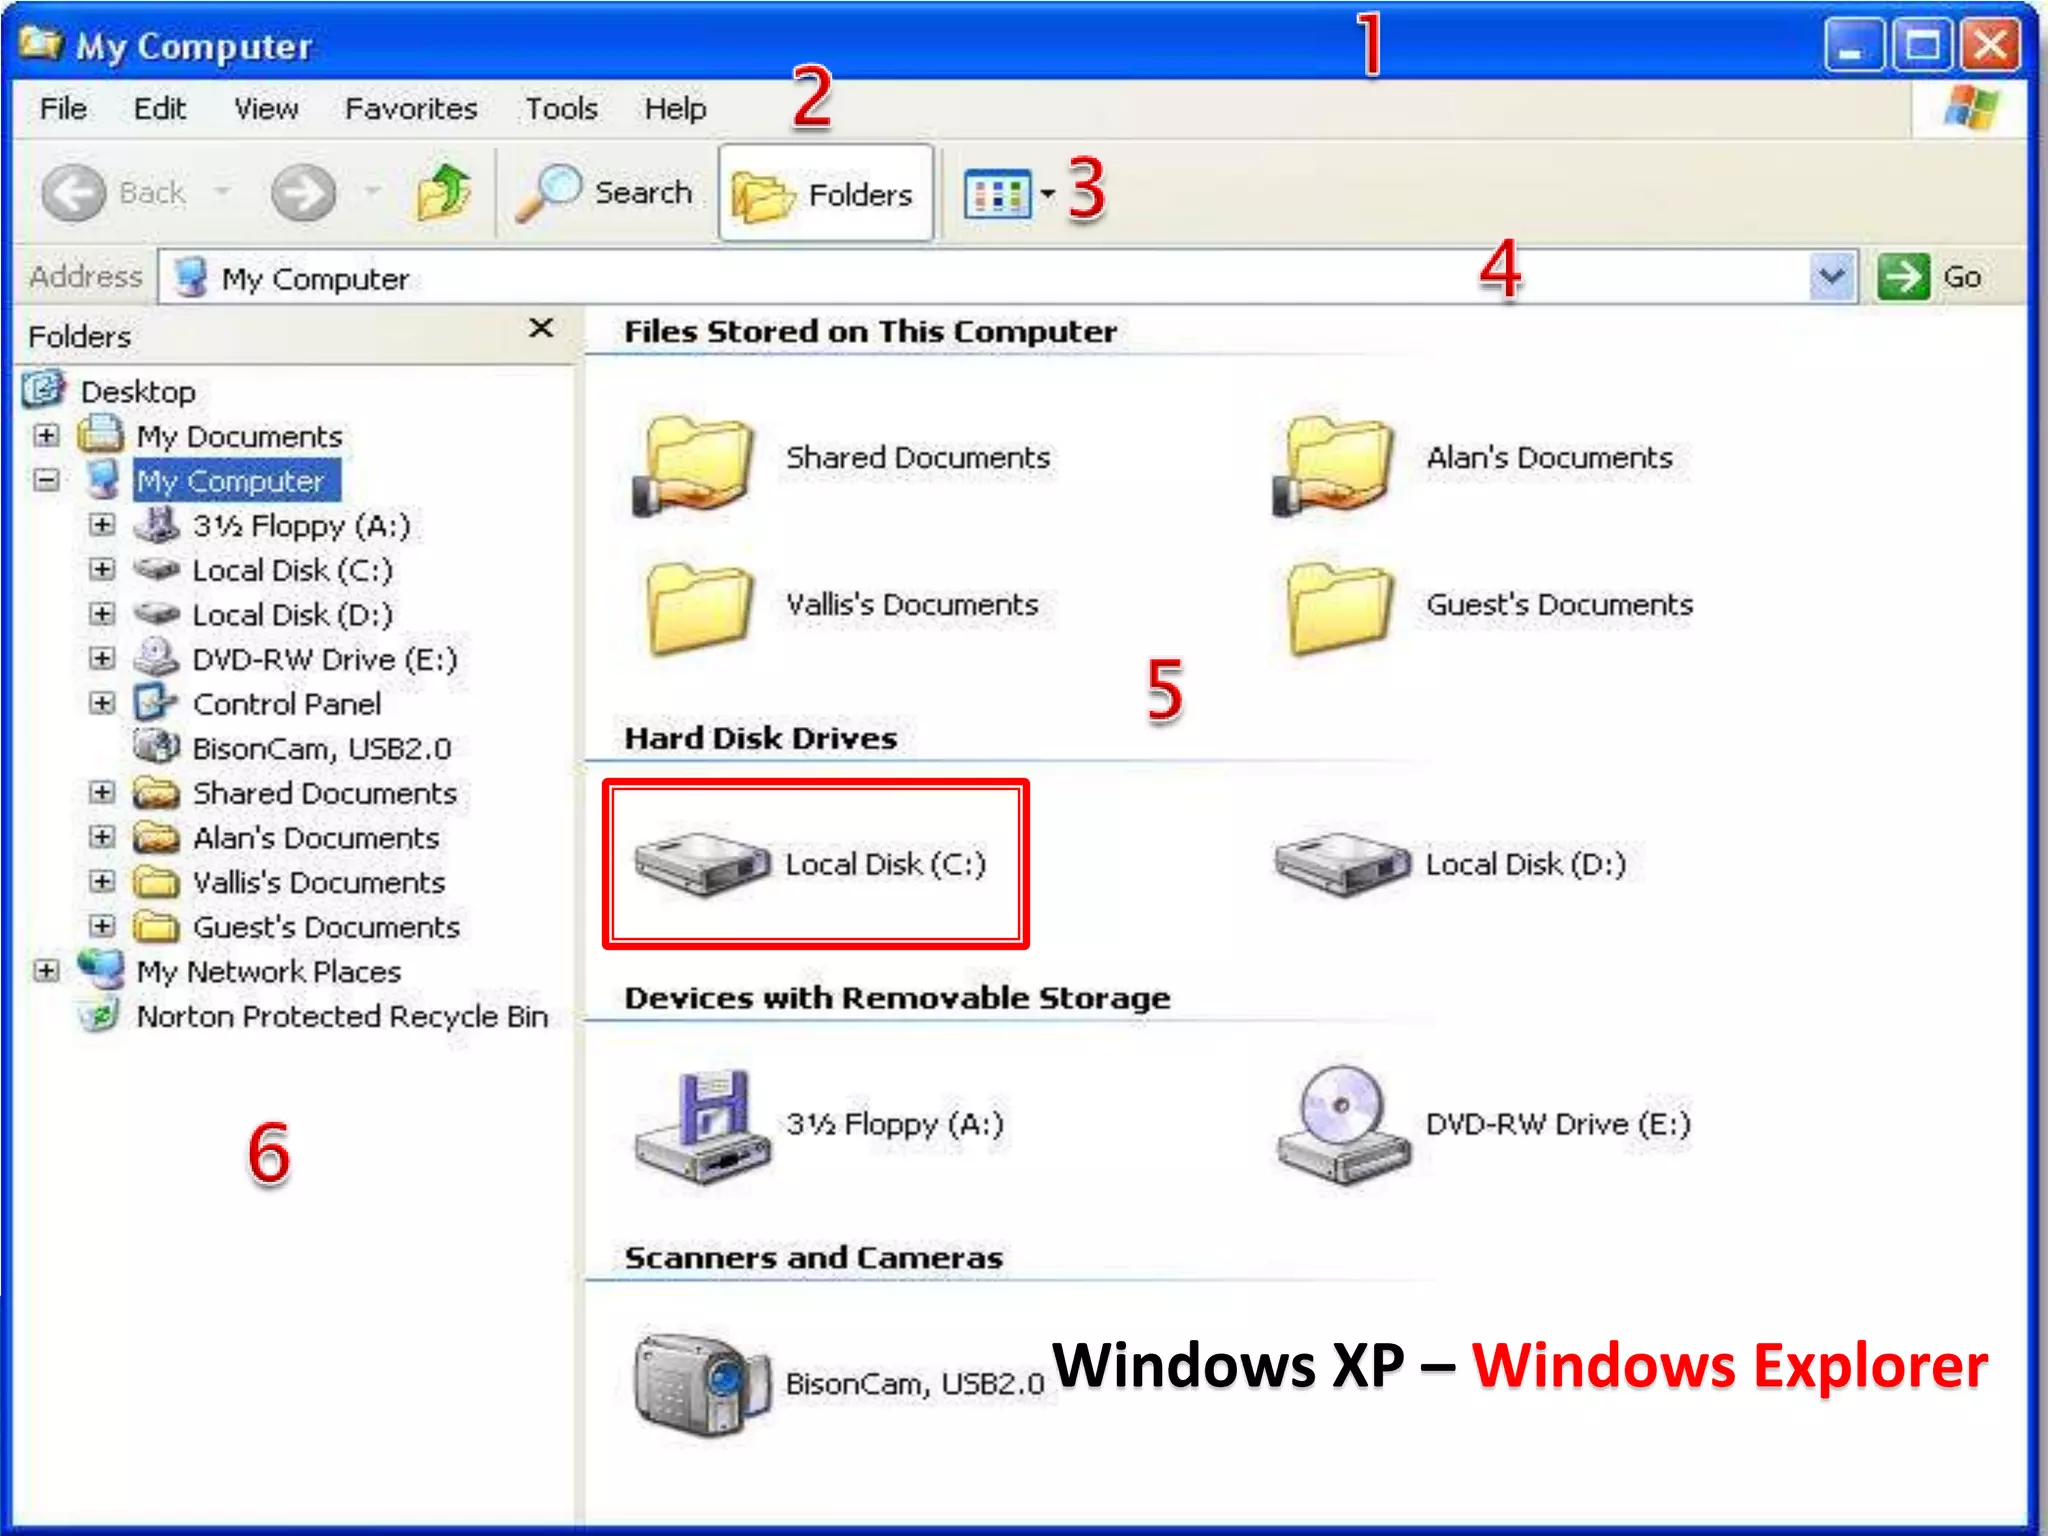Click the Forward navigation arrow icon
The width and height of the screenshot is (2048, 1536).
[303, 192]
